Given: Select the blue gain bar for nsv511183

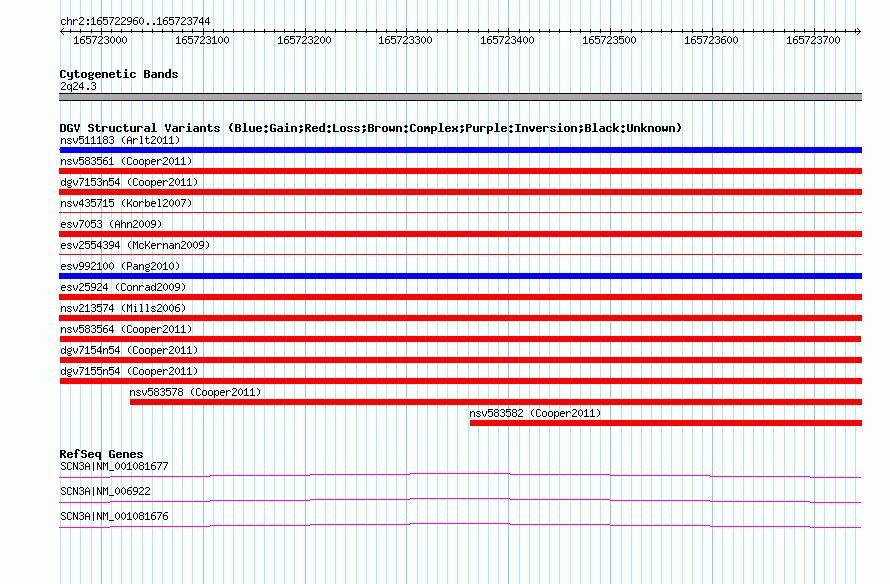Looking at the screenshot, I should coord(460,150).
